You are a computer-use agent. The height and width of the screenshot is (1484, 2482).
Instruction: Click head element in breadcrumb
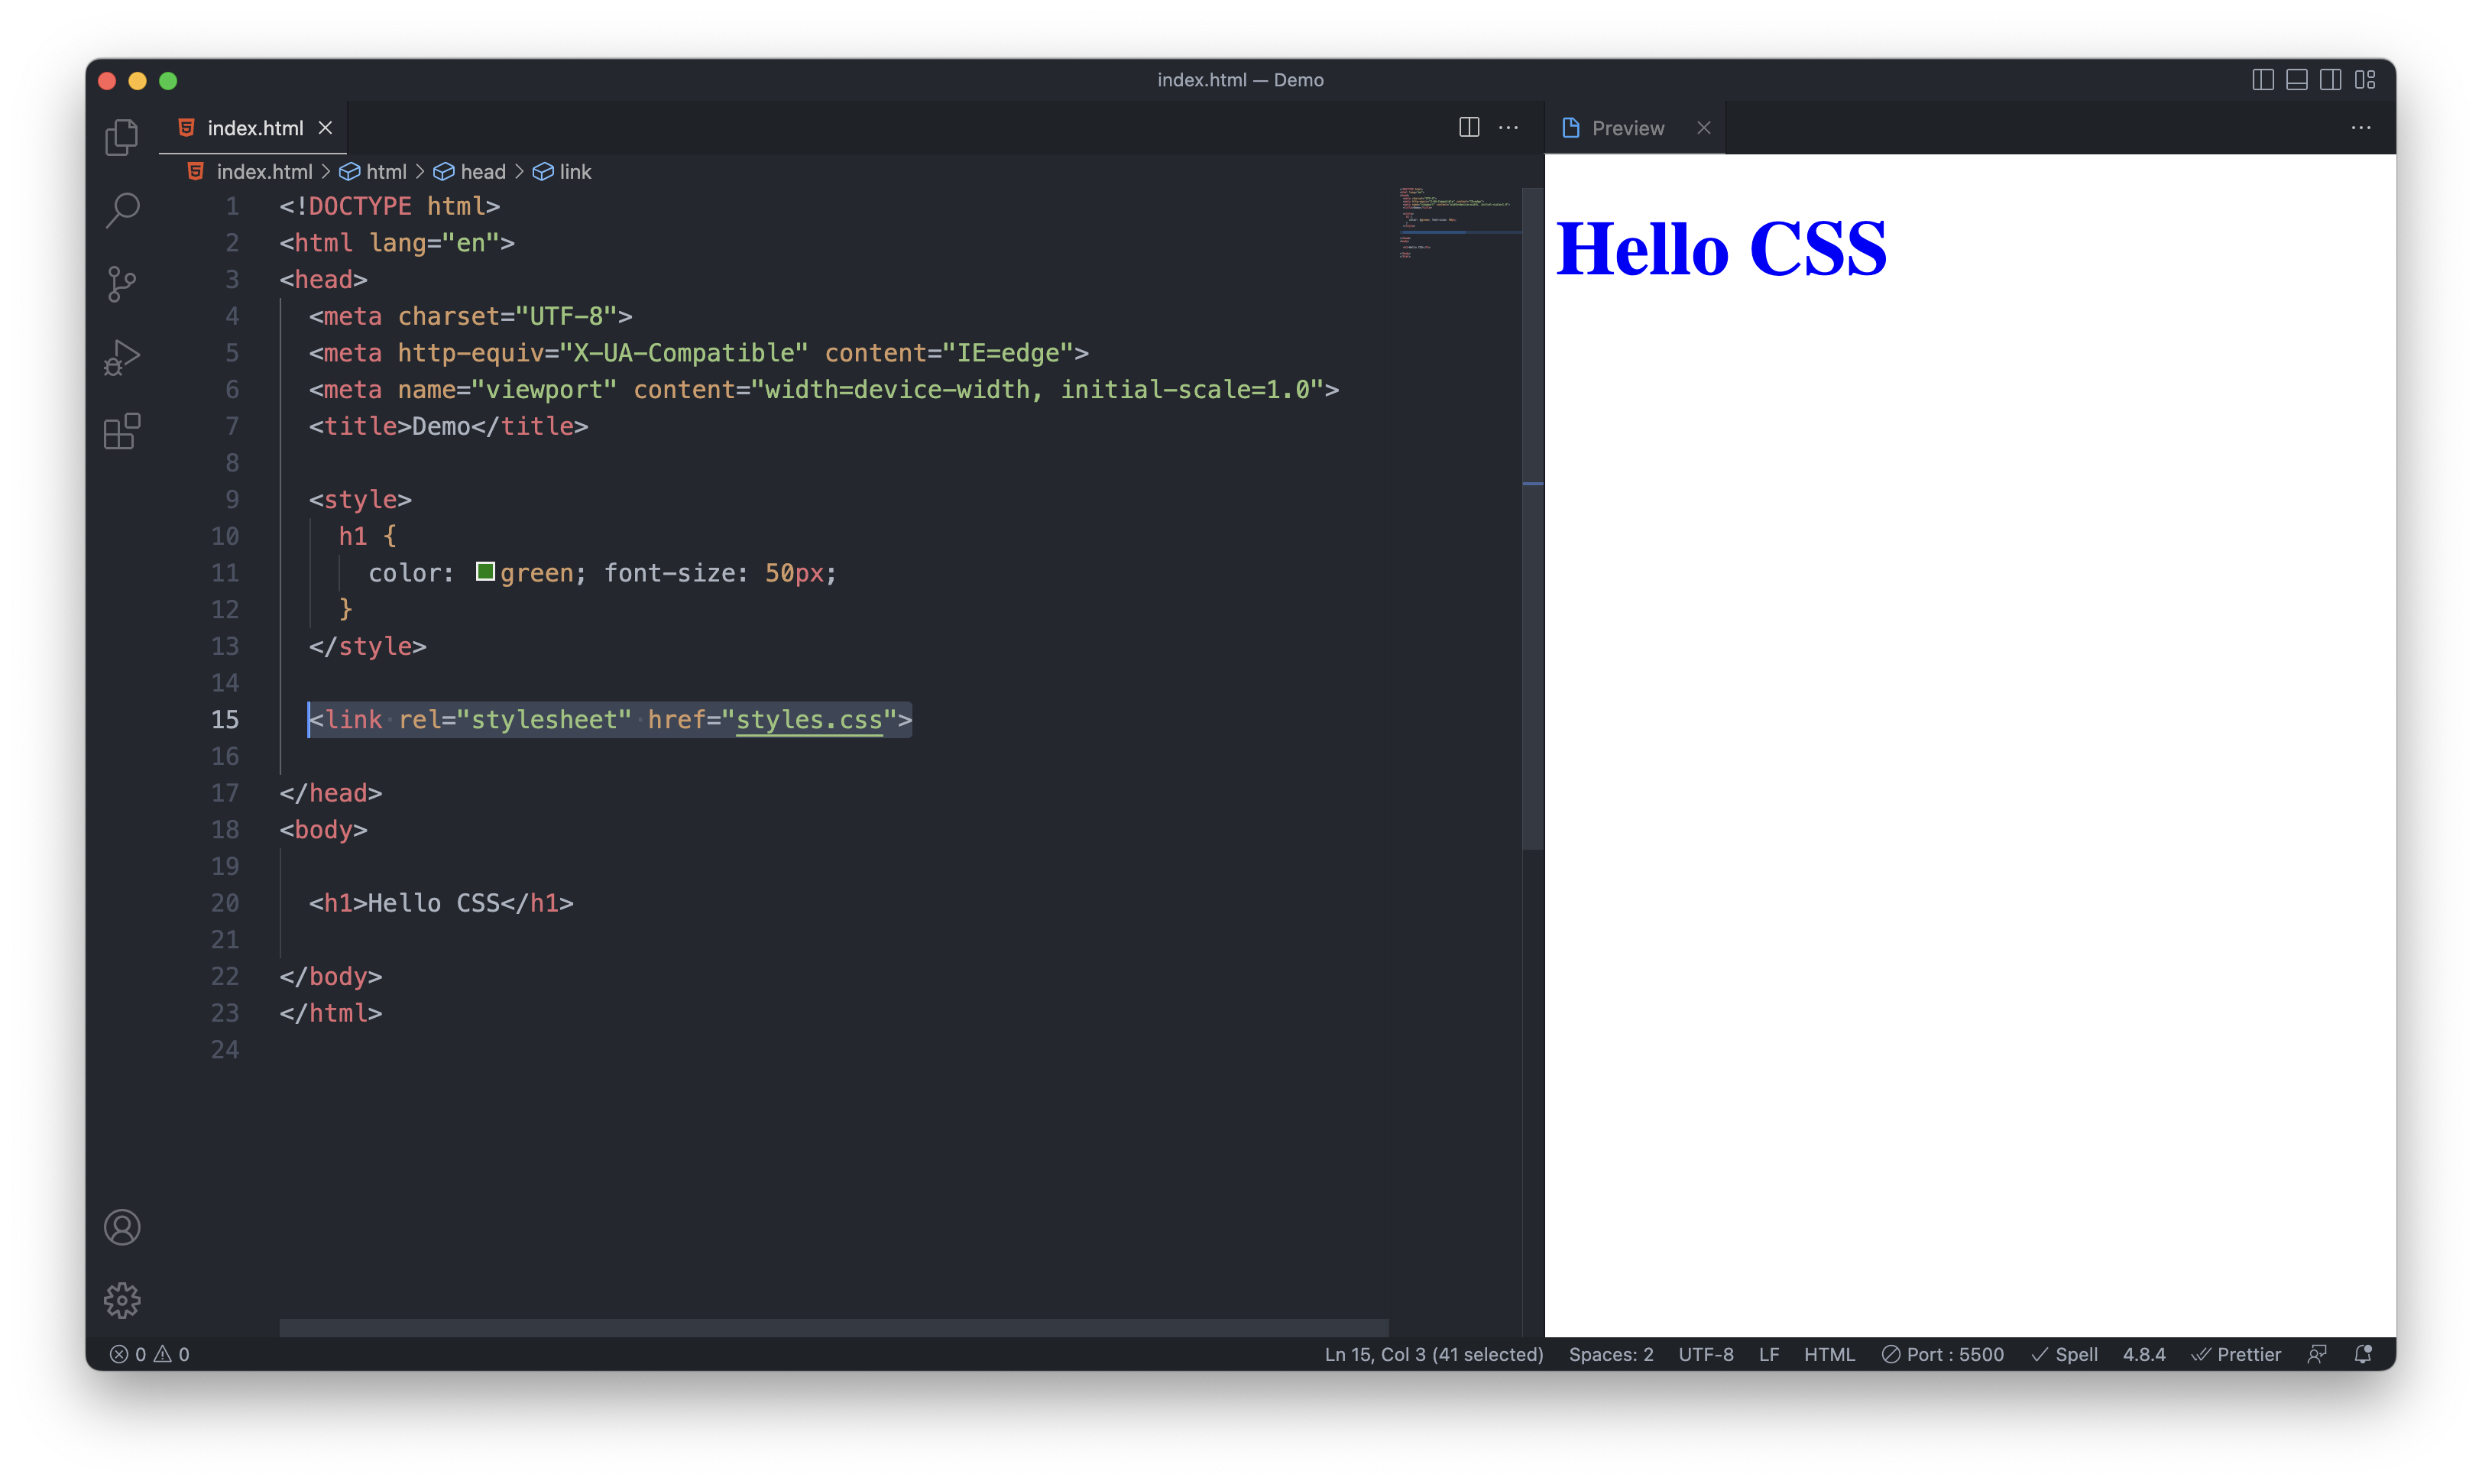470,172
